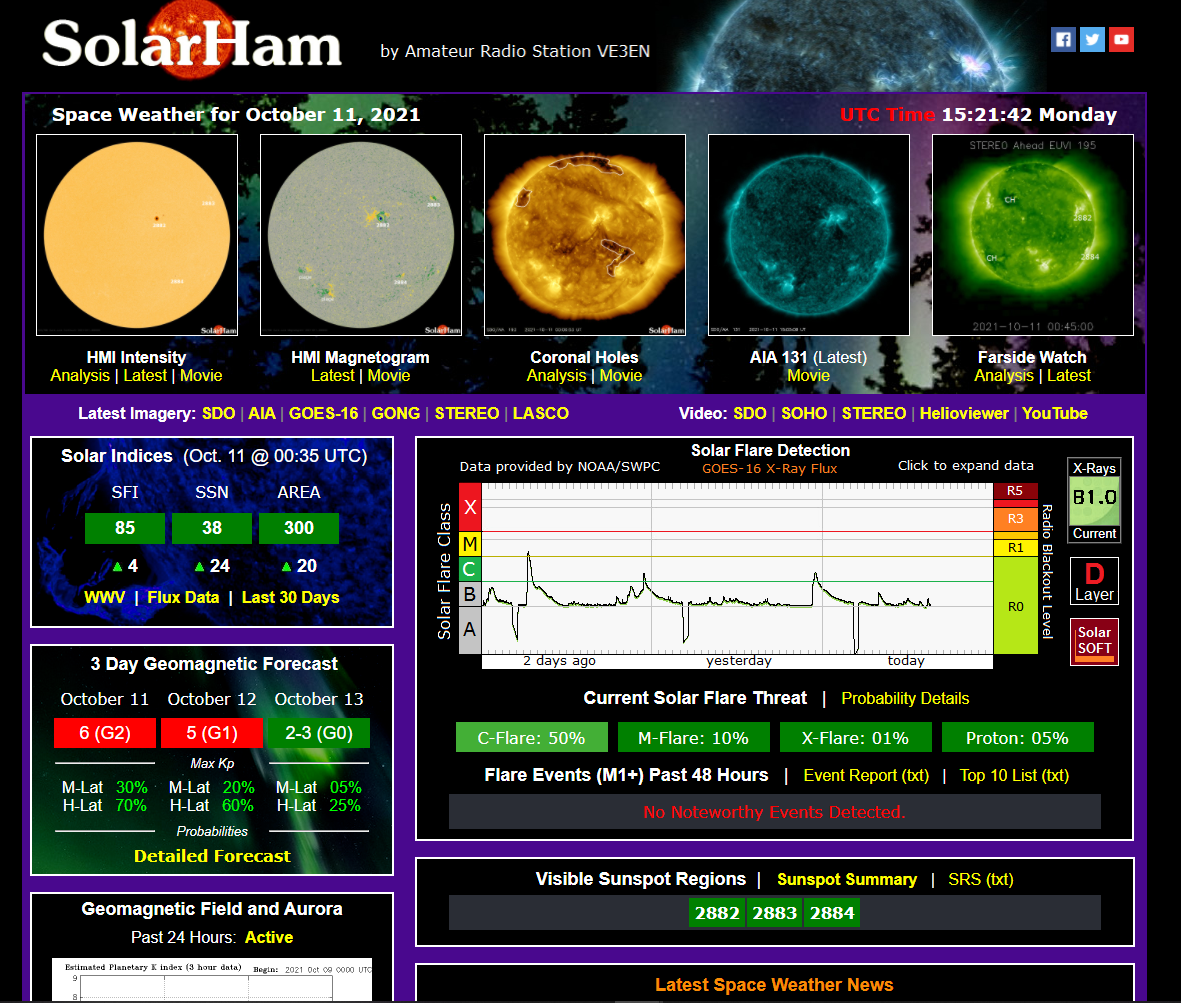
Task: Open the Twitter profile icon
Action: pos(1092,39)
